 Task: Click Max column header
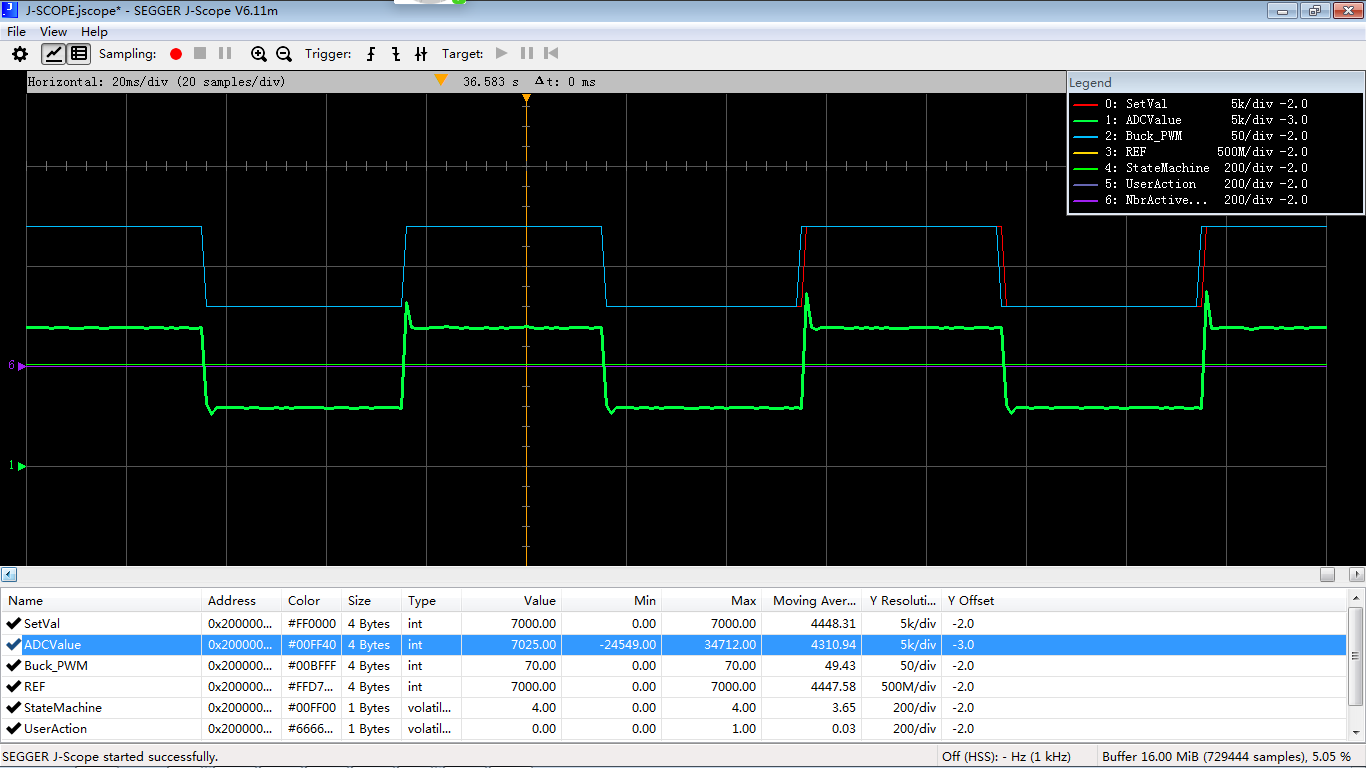point(711,601)
